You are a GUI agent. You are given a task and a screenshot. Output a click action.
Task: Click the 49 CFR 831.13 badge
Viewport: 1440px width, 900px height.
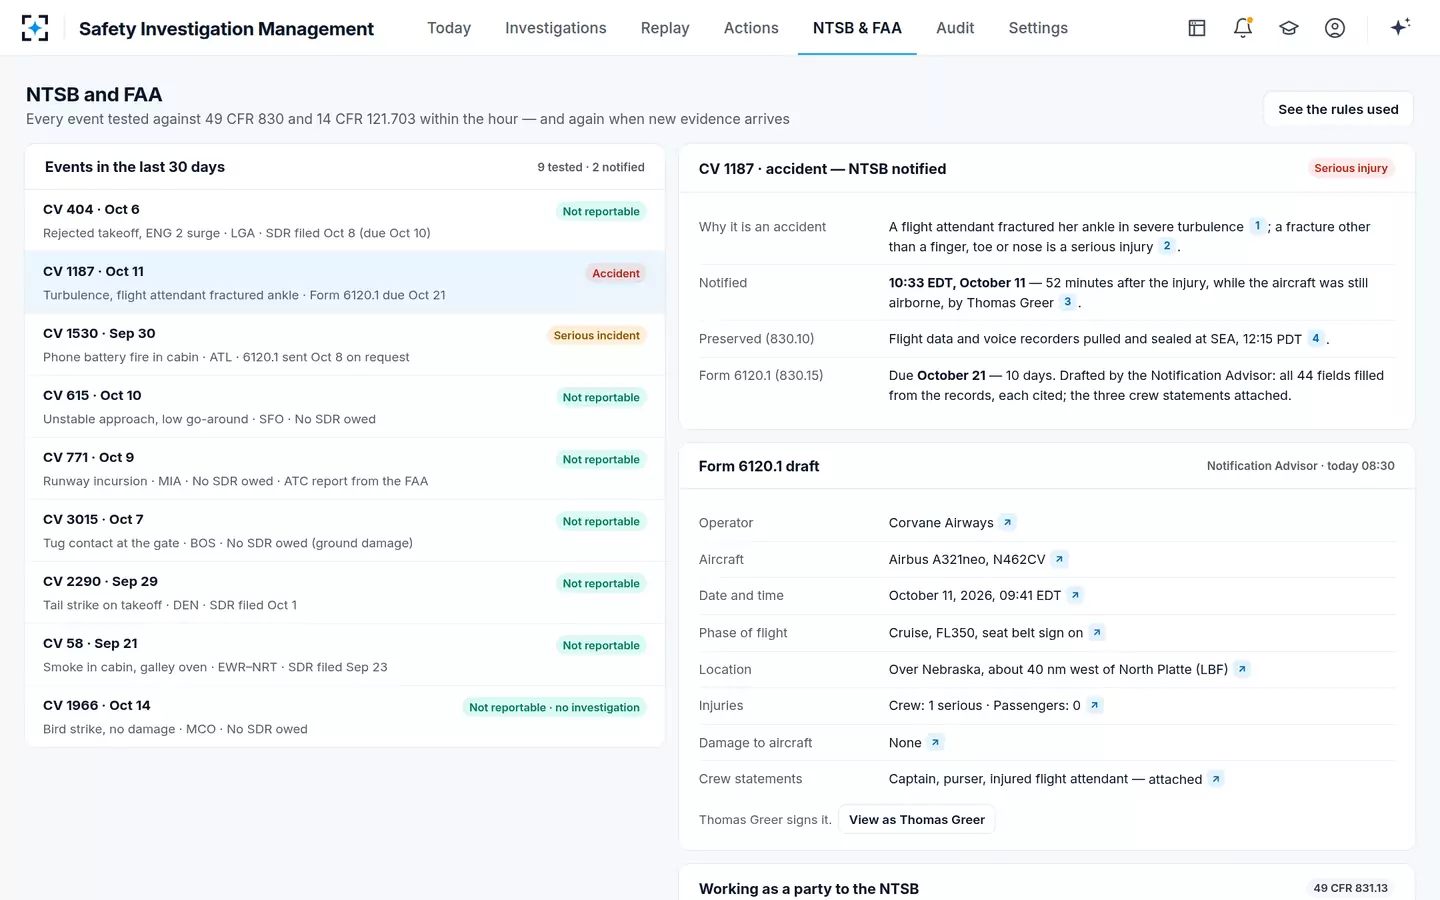point(1350,888)
